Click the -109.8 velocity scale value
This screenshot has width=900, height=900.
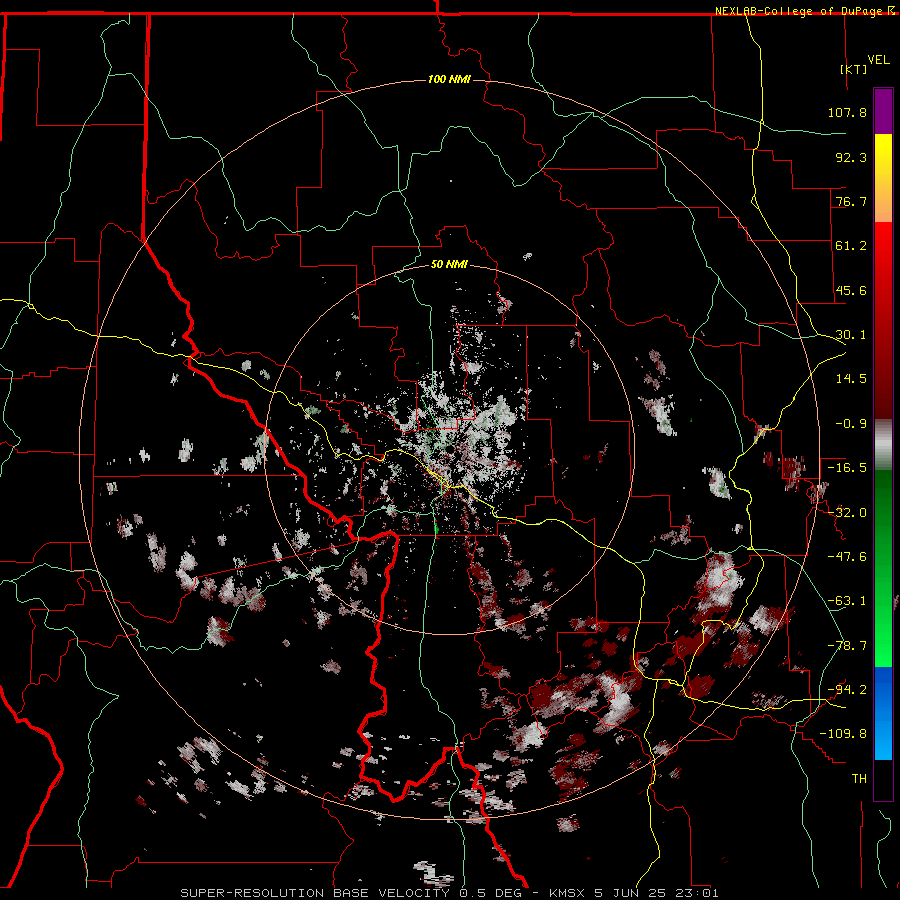[x=843, y=734]
